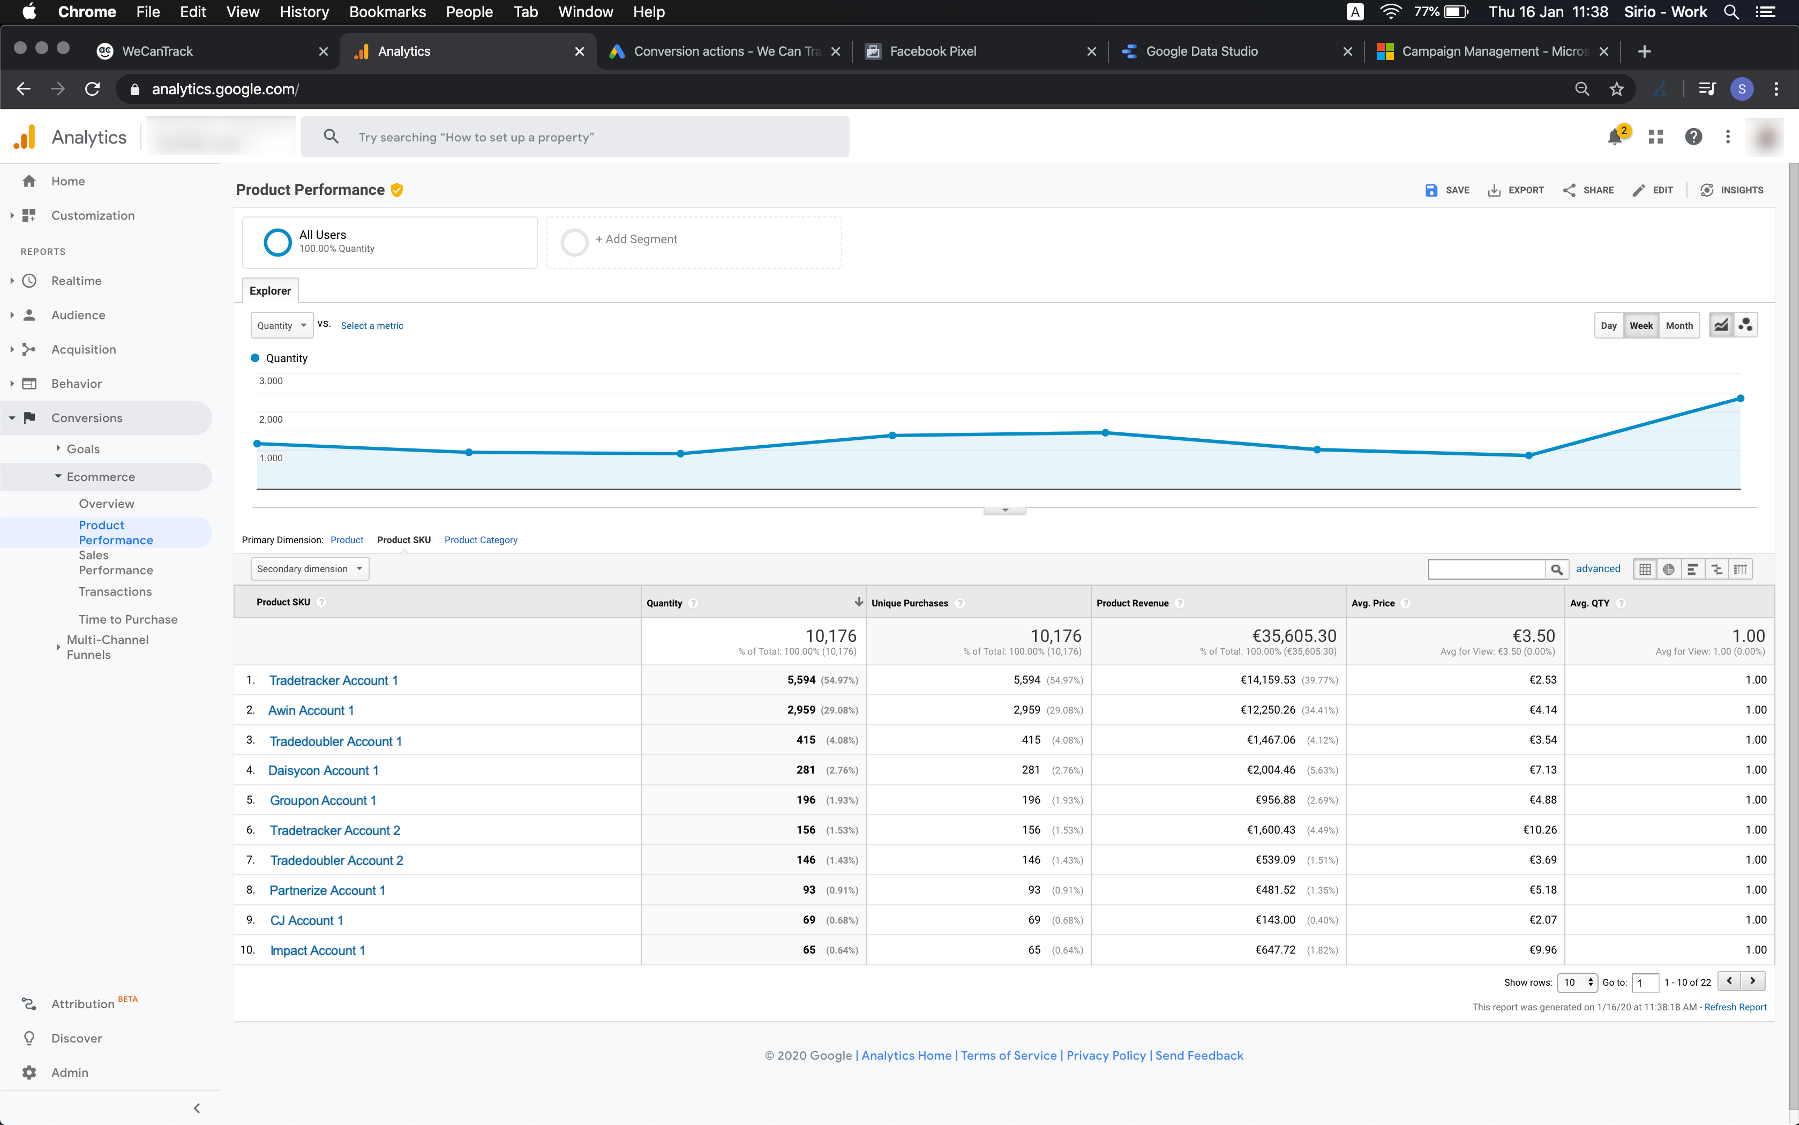The height and width of the screenshot is (1125, 1799).
Task: Open Sales Performance report
Action: tap(116, 563)
